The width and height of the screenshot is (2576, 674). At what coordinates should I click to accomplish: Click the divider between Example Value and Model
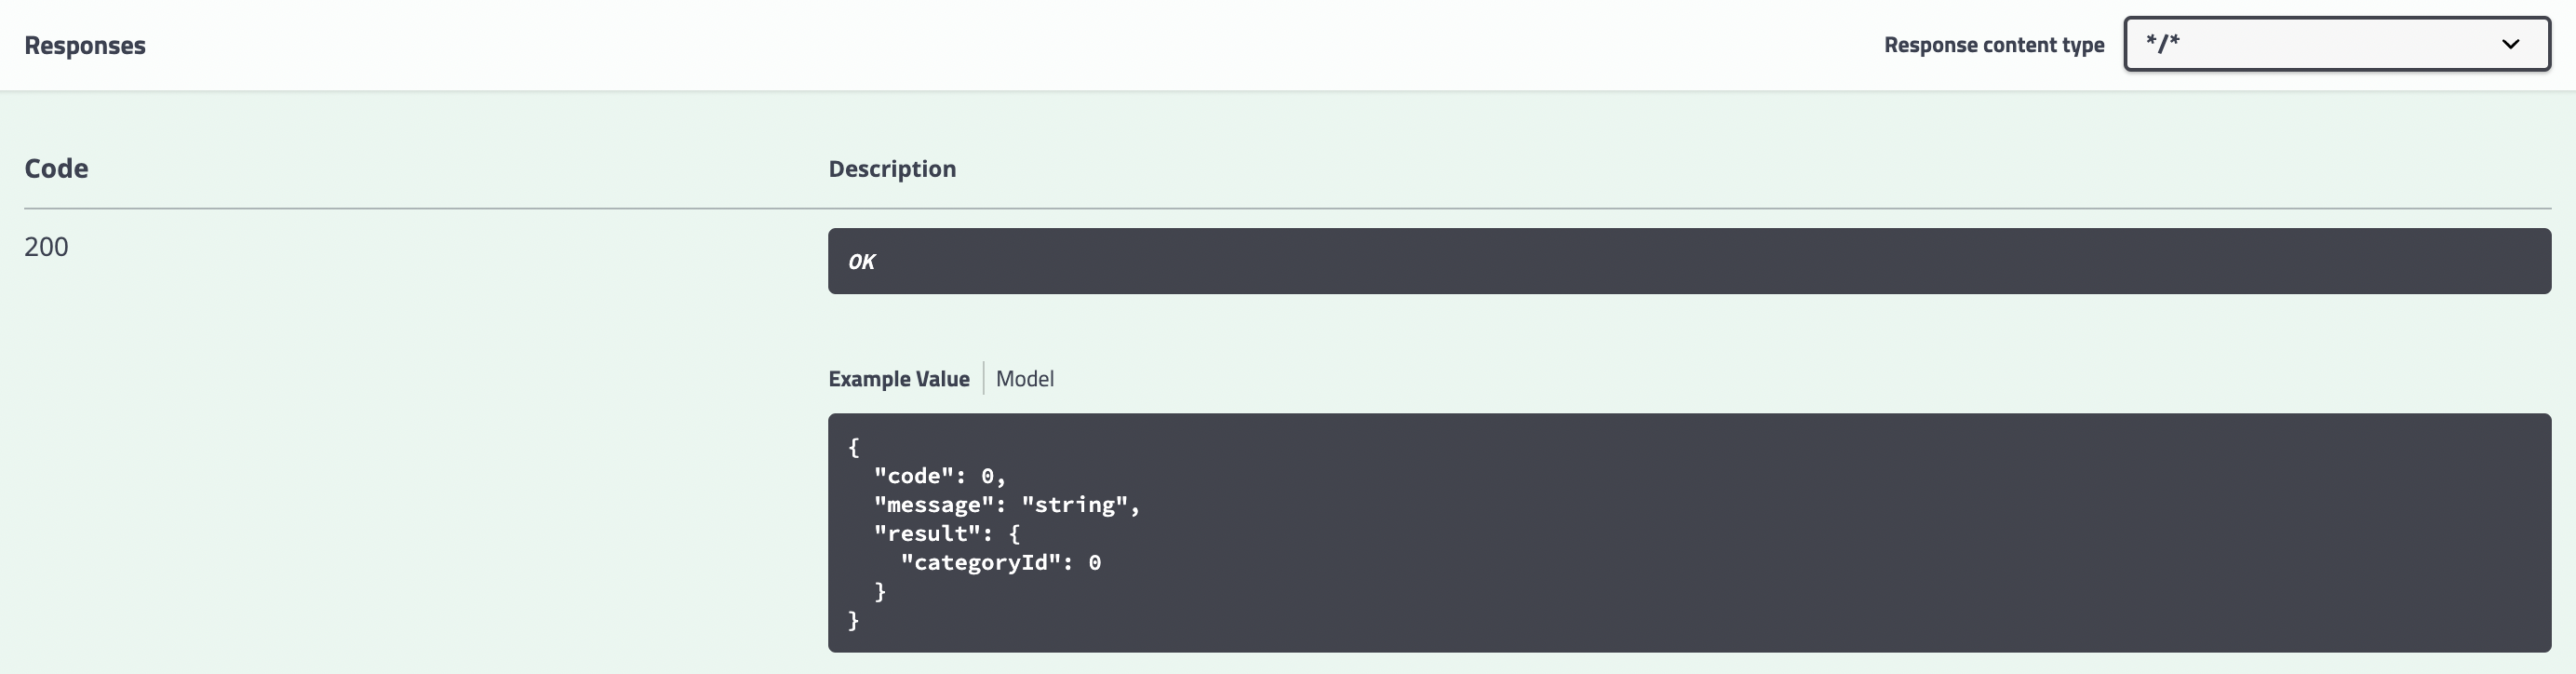pos(984,378)
